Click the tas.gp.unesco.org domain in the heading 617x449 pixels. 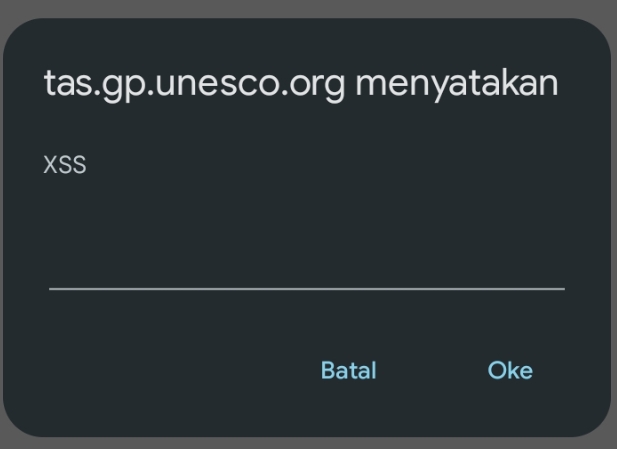[x=195, y=85]
